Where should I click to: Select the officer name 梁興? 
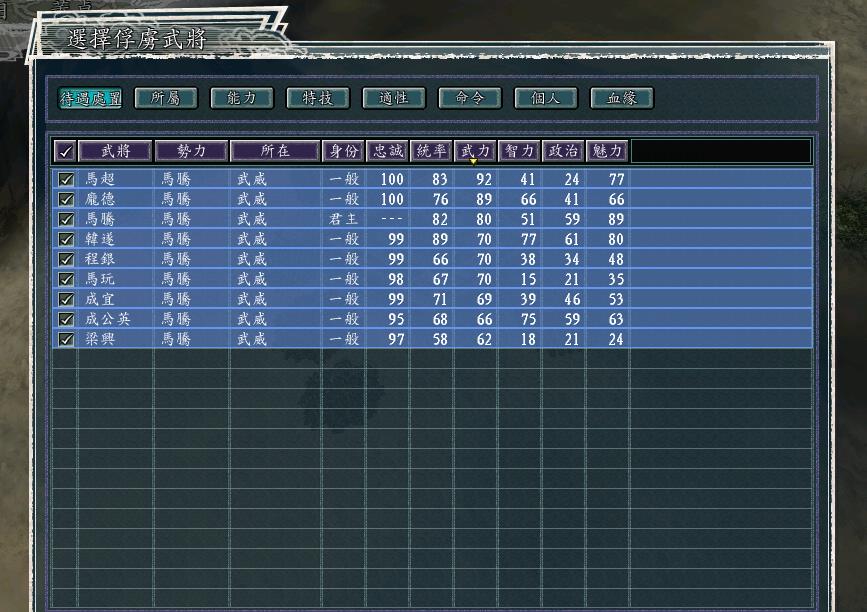100,339
